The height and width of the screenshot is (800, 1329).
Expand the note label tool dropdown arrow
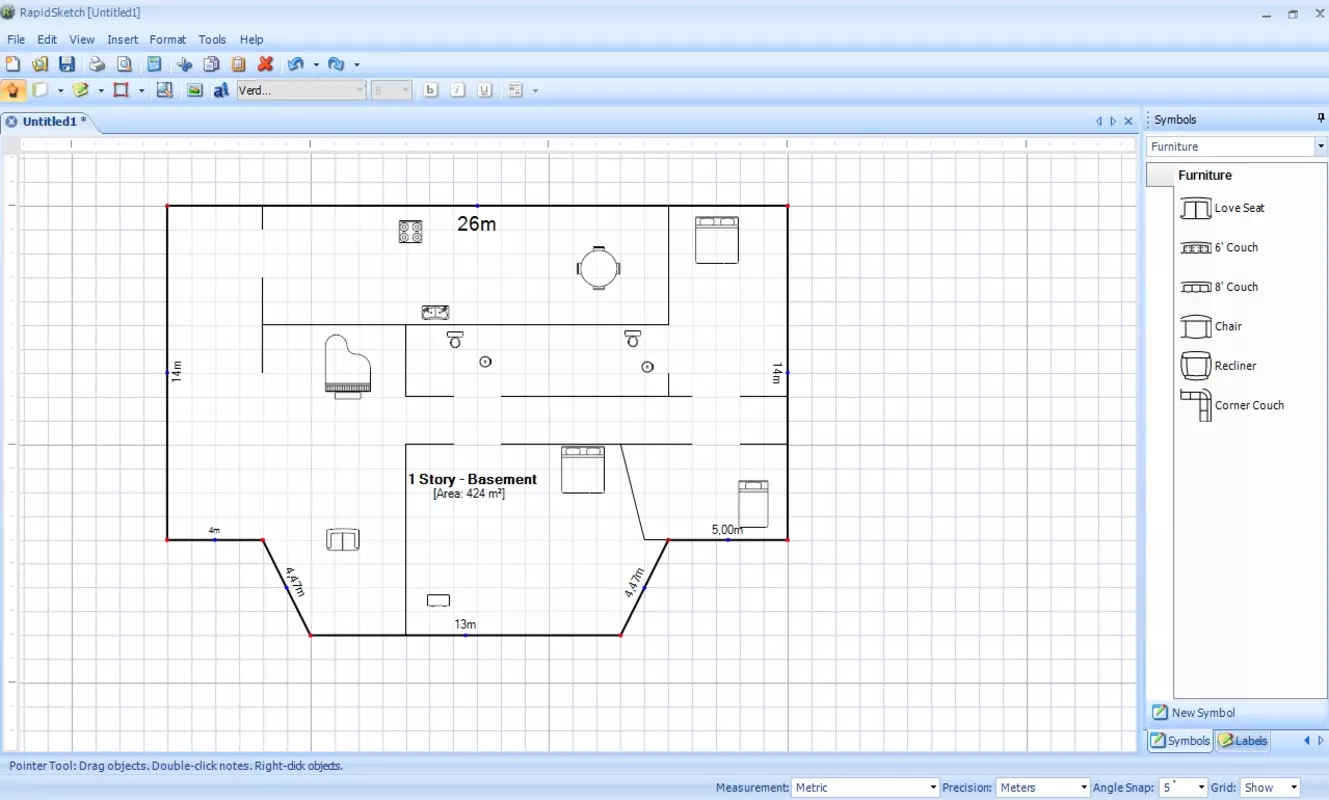click(101, 91)
